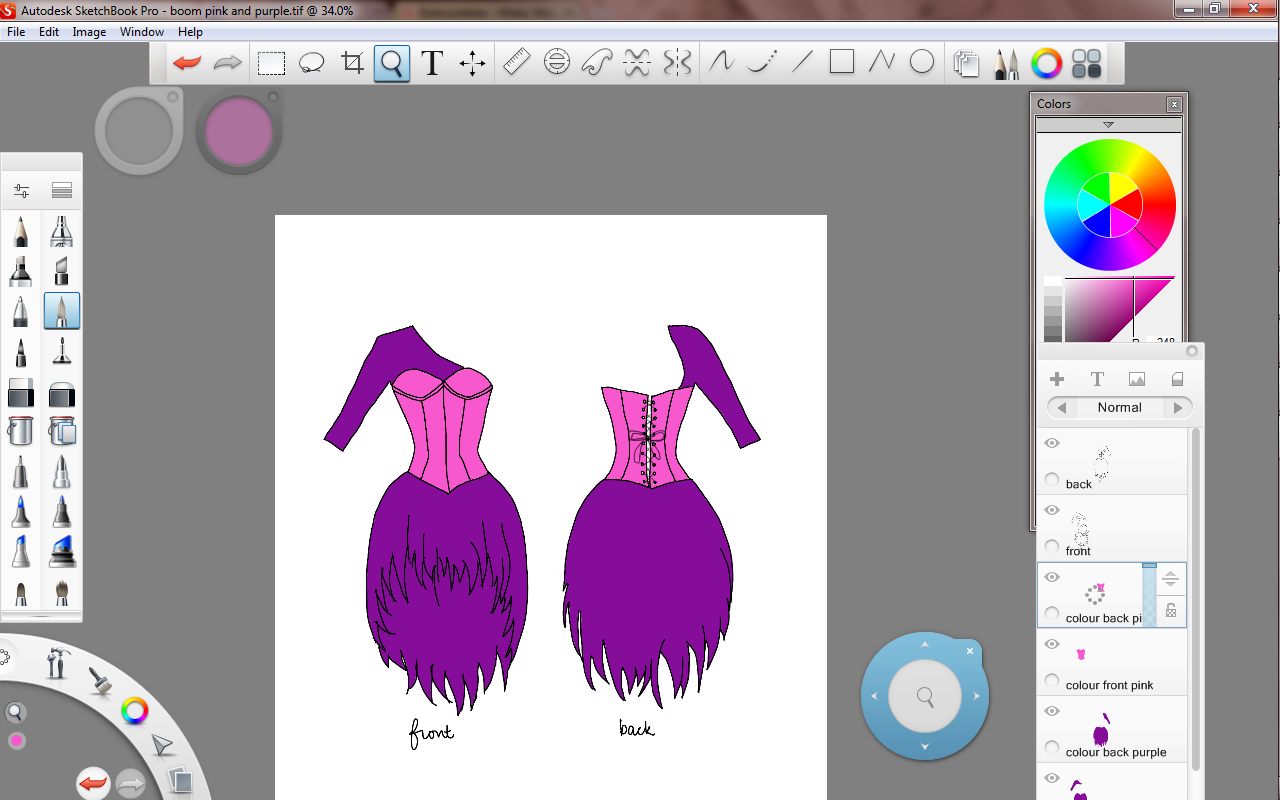Switch blend mode with right arrow next to Normal
Viewport: 1280px width, 800px height.
(x=1178, y=408)
